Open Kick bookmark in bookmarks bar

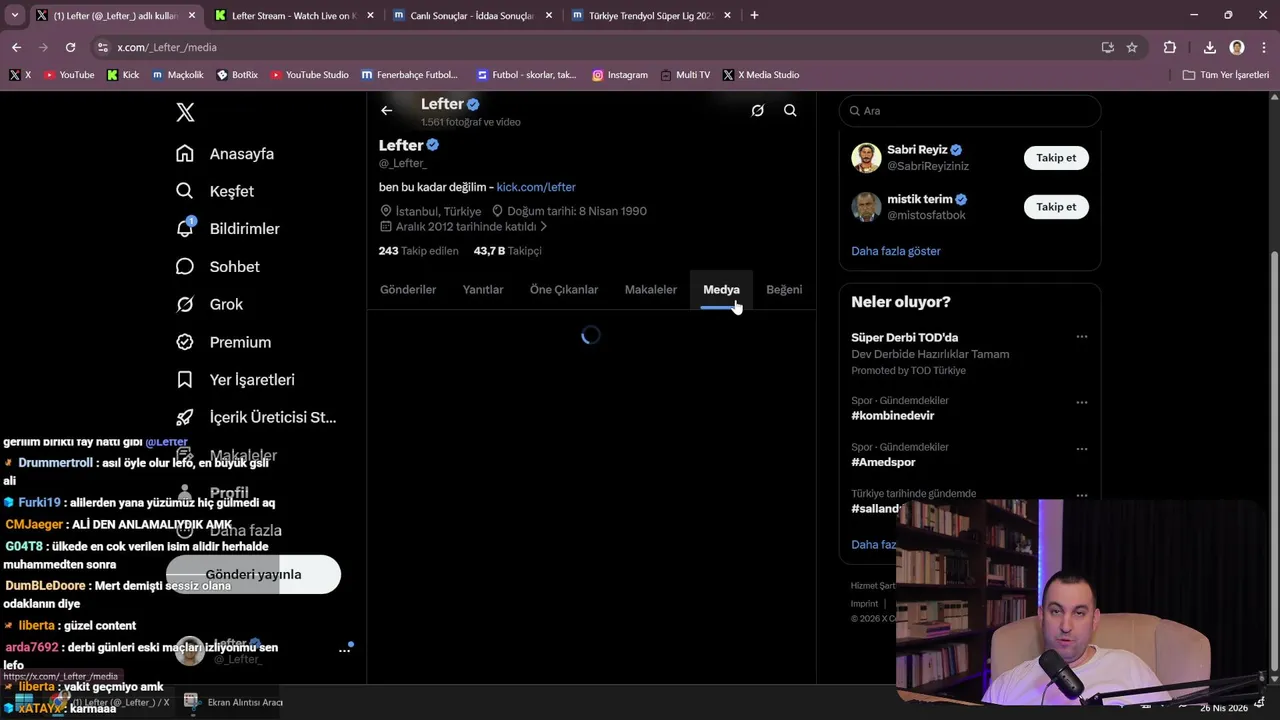pos(123,75)
